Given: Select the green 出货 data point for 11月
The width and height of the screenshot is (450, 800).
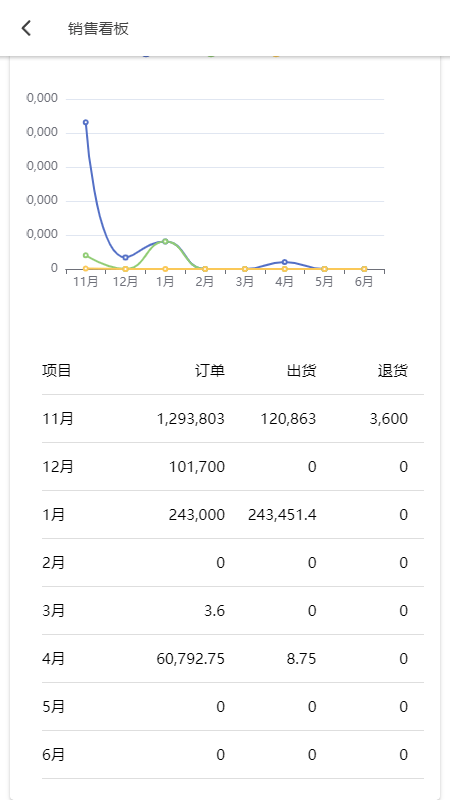Looking at the screenshot, I should [86, 255].
